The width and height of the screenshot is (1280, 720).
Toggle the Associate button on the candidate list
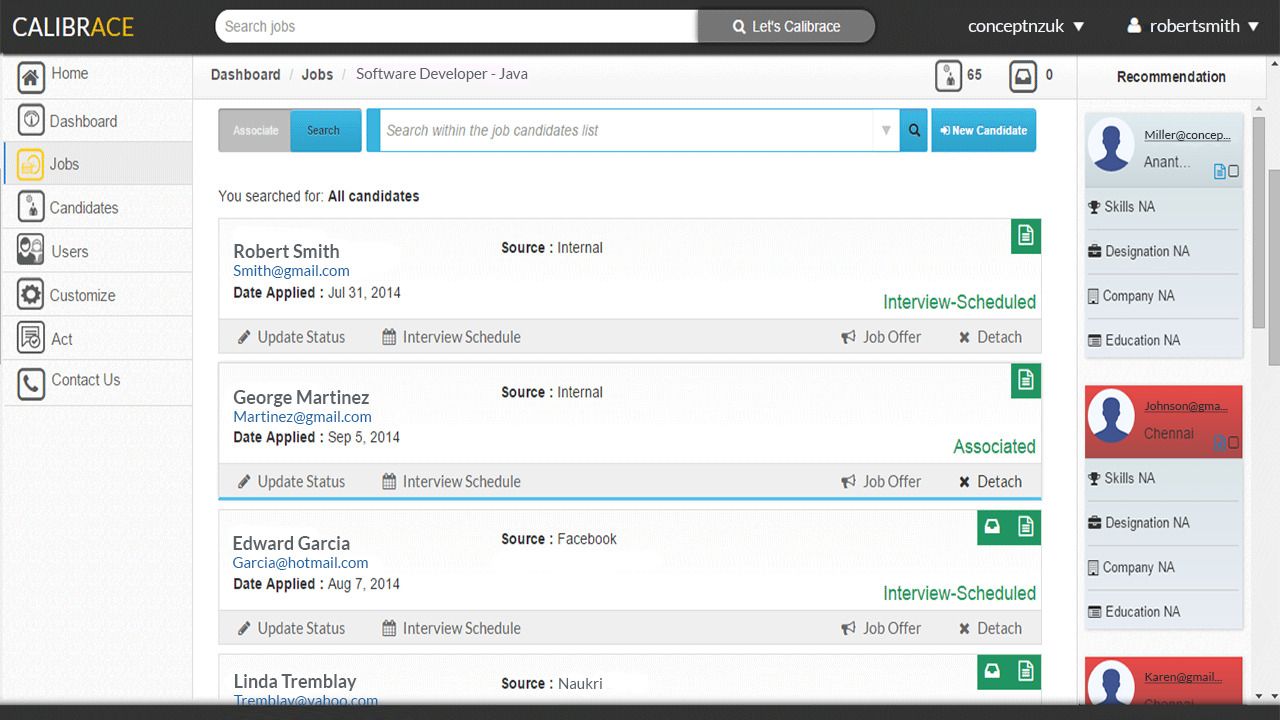[254, 130]
